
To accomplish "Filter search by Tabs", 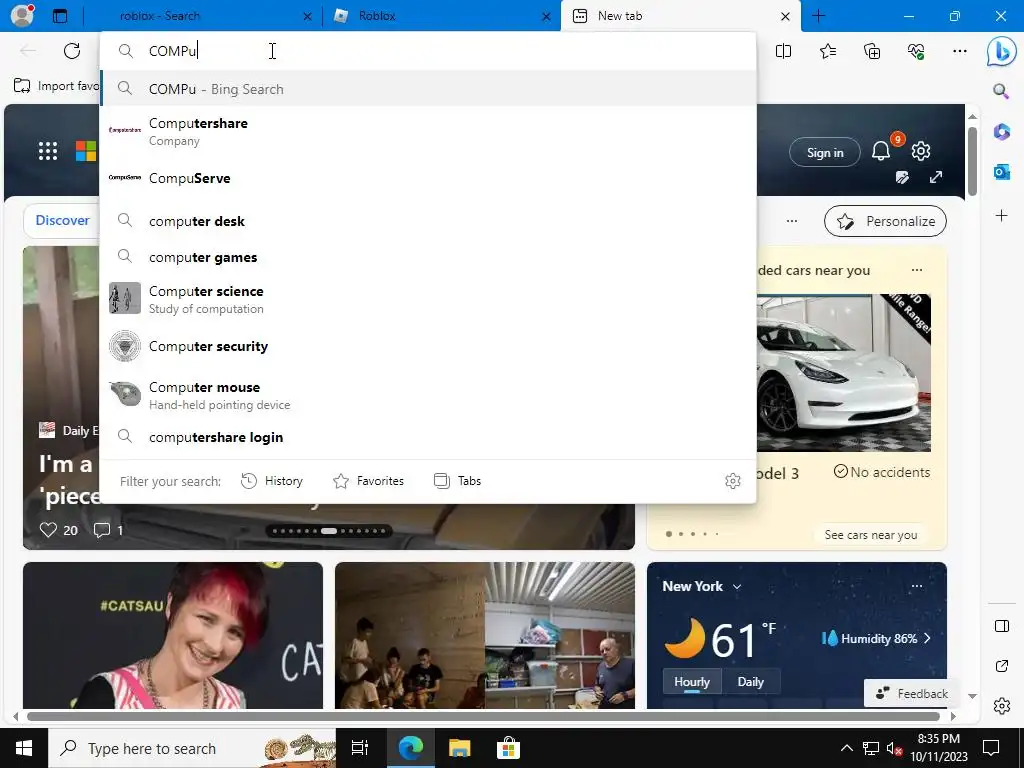I will pos(457,481).
